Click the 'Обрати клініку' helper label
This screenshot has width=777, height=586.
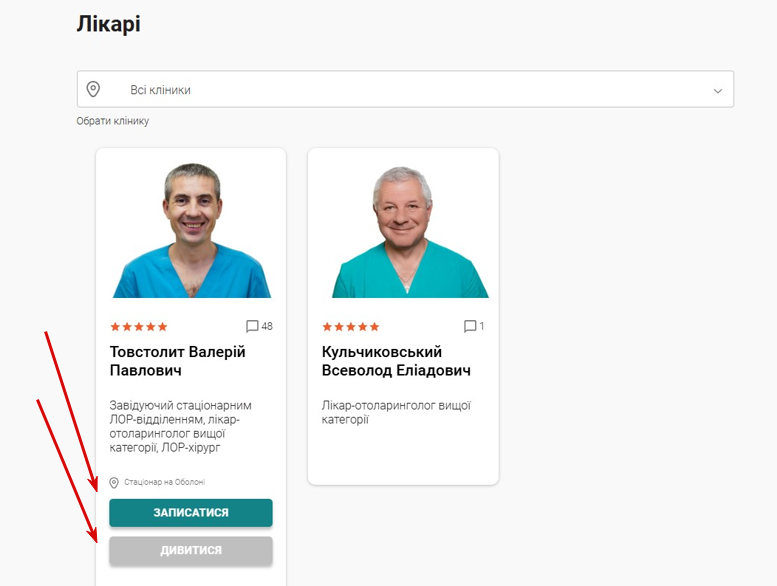[112, 121]
